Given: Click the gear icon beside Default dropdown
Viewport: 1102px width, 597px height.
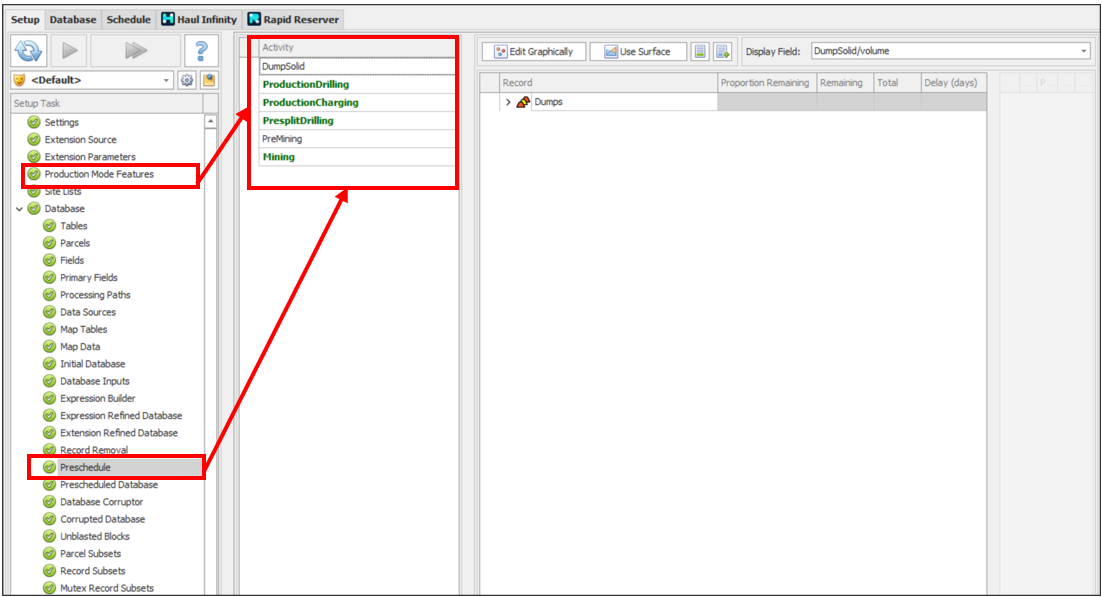Looking at the screenshot, I should point(187,80).
